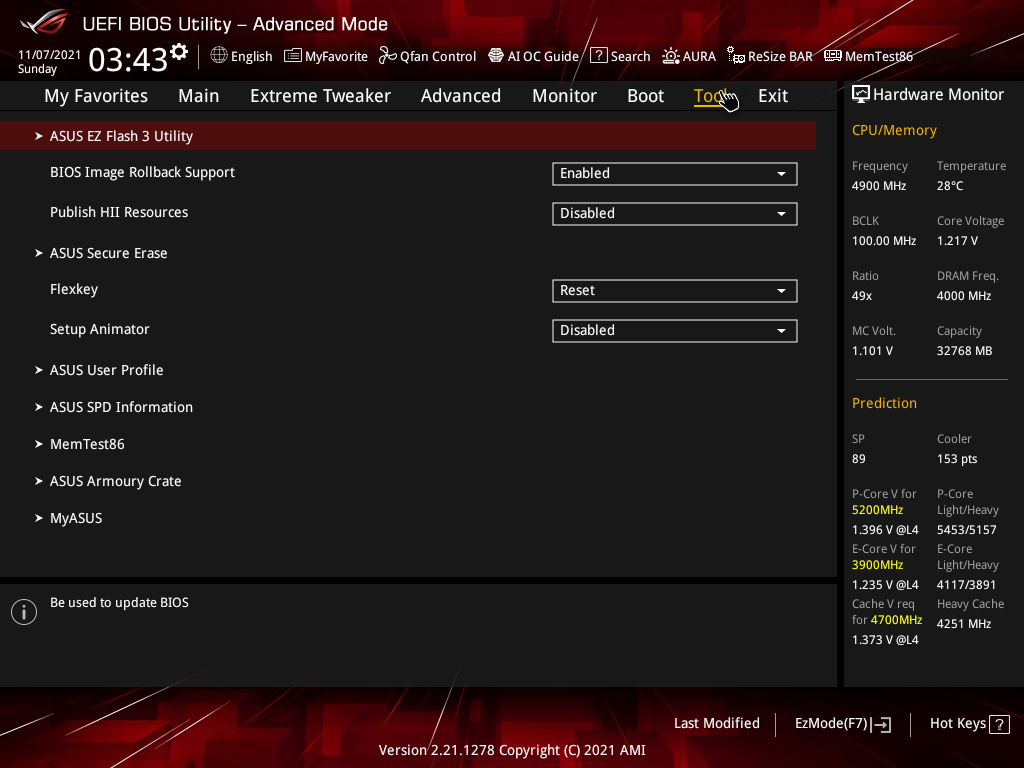Click the Last Modified button
Image resolution: width=1024 pixels, height=768 pixels.
(x=716, y=724)
